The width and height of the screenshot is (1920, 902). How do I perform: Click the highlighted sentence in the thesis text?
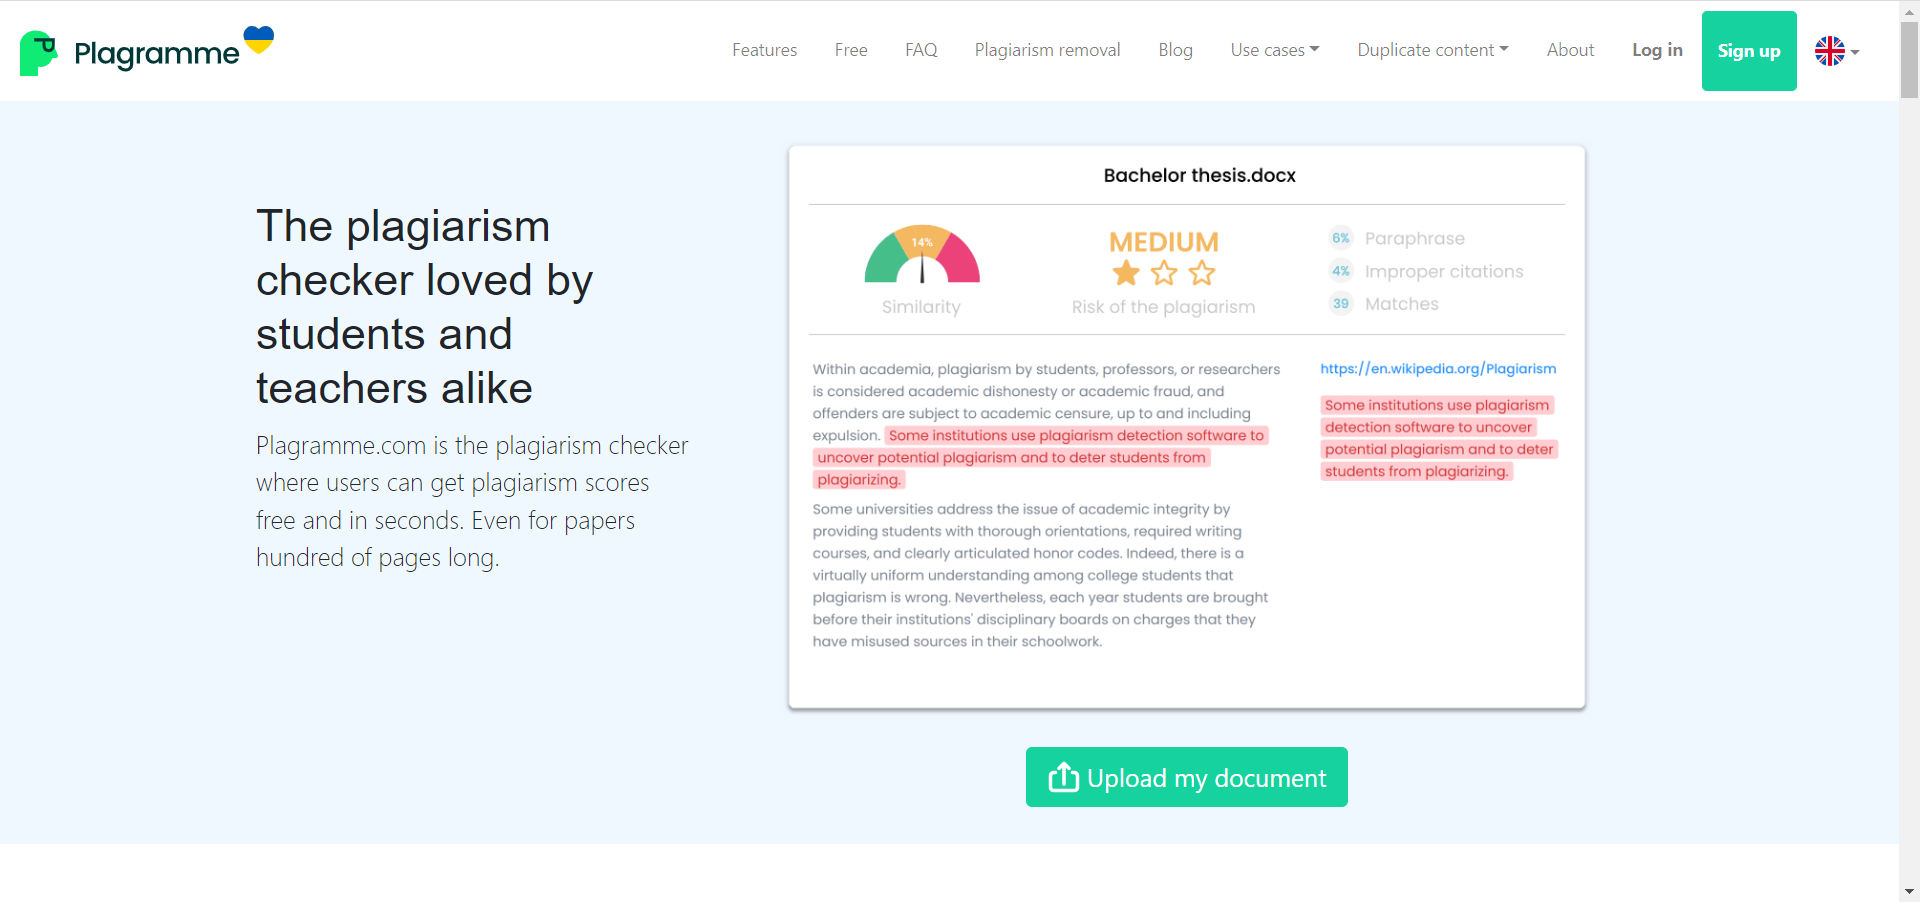tap(1041, 457)
